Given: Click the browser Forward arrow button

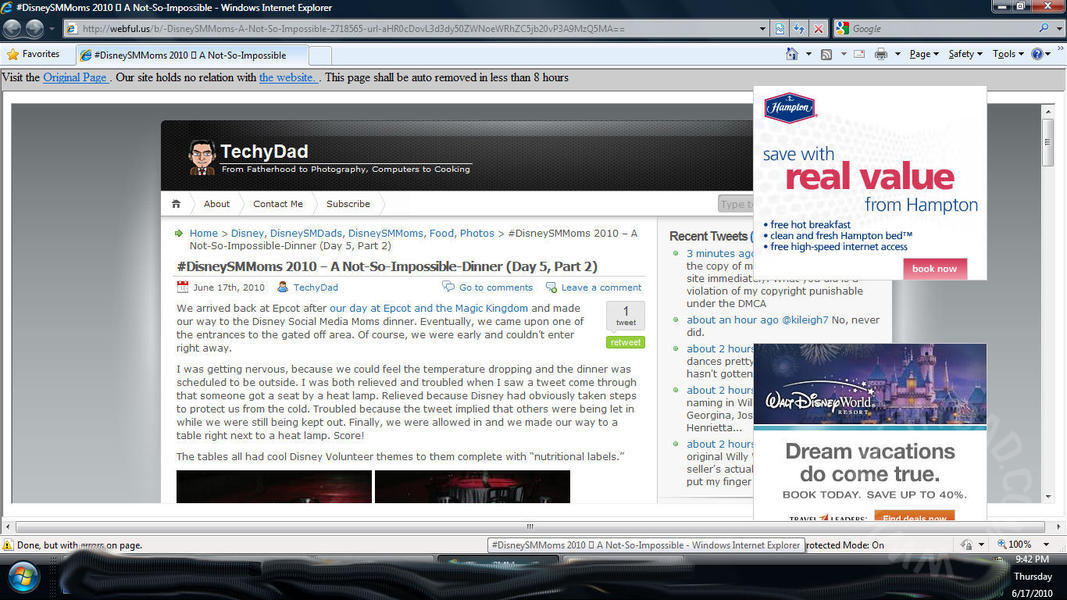Looking at the screenshot, I should coord(34,29).
